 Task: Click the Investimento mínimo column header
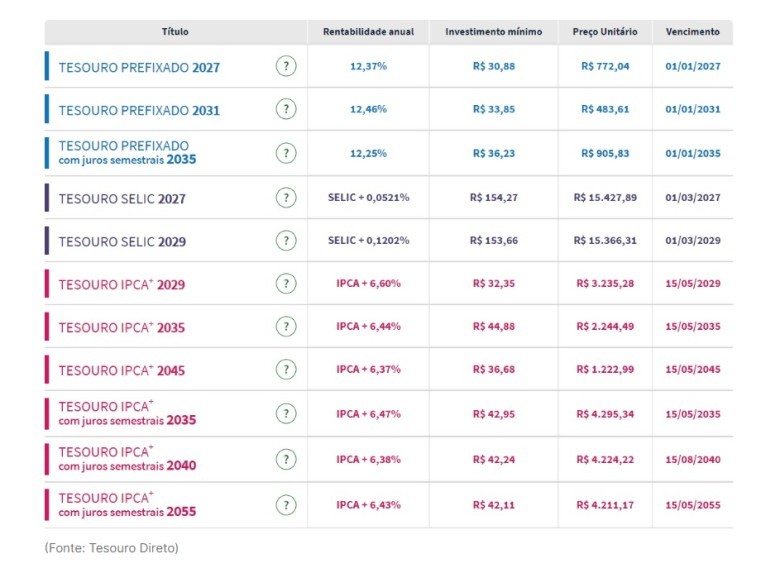click(493, 32)
